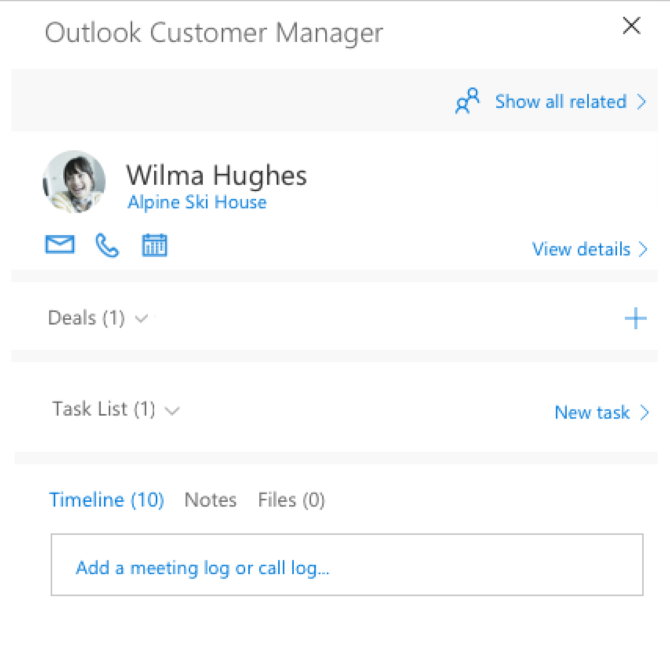The width and height of the screenshot is (670, 650).
Task: Click the chevron beside View details
Action: tap(643, 249)
